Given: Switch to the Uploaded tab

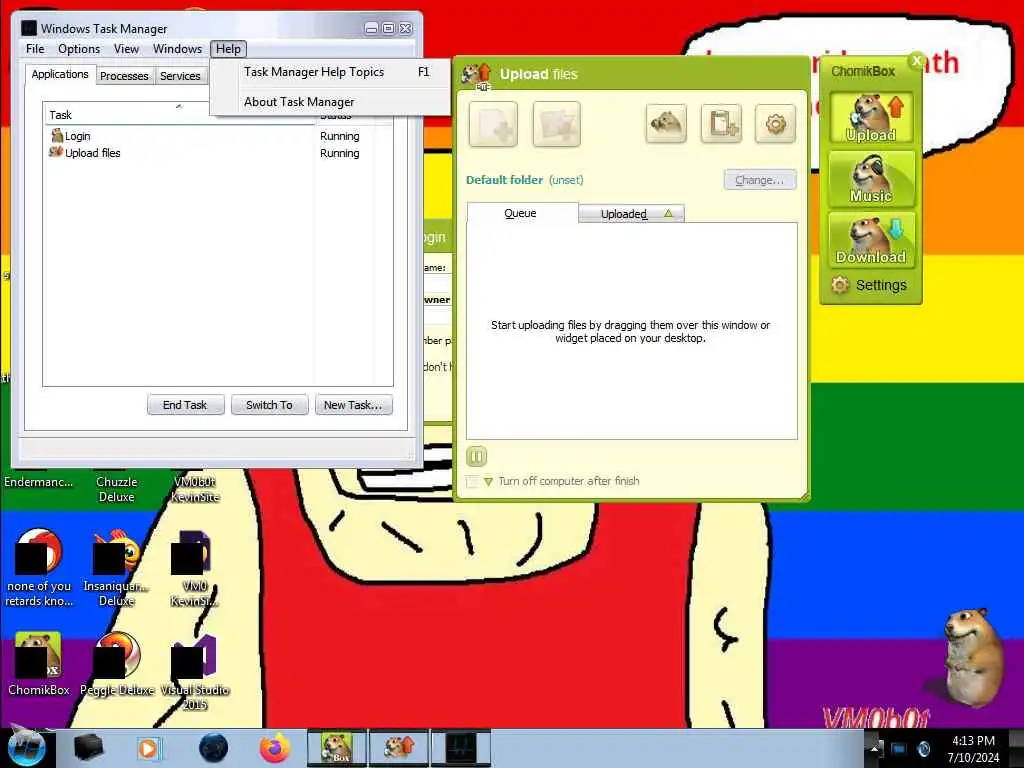Looking at the screenshot, I should pos(632,214).
